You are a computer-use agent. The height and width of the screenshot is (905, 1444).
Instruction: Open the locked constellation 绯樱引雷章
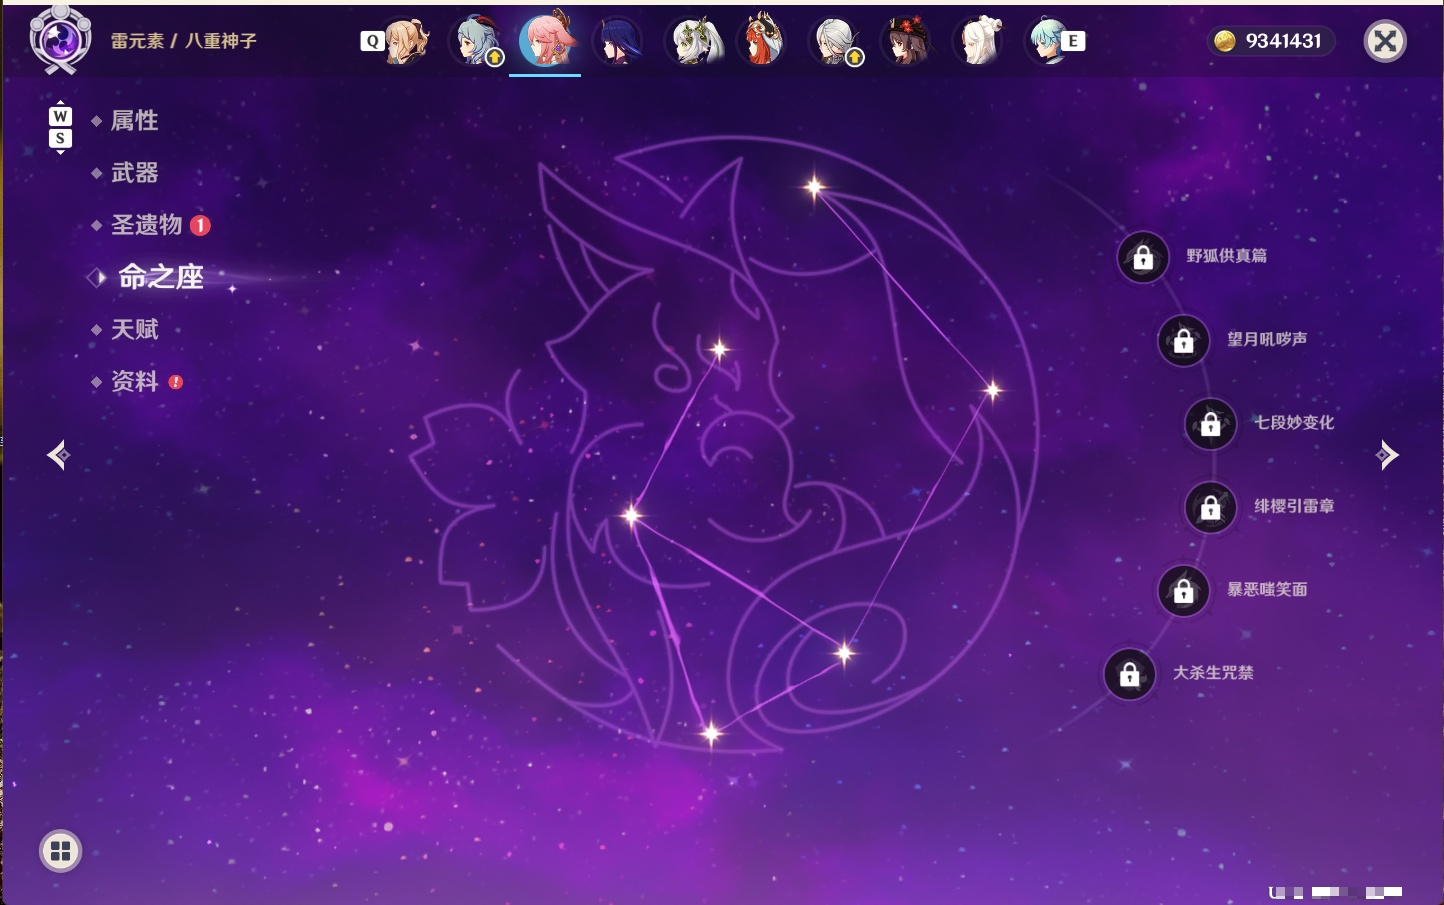(x=1210, y=507)
